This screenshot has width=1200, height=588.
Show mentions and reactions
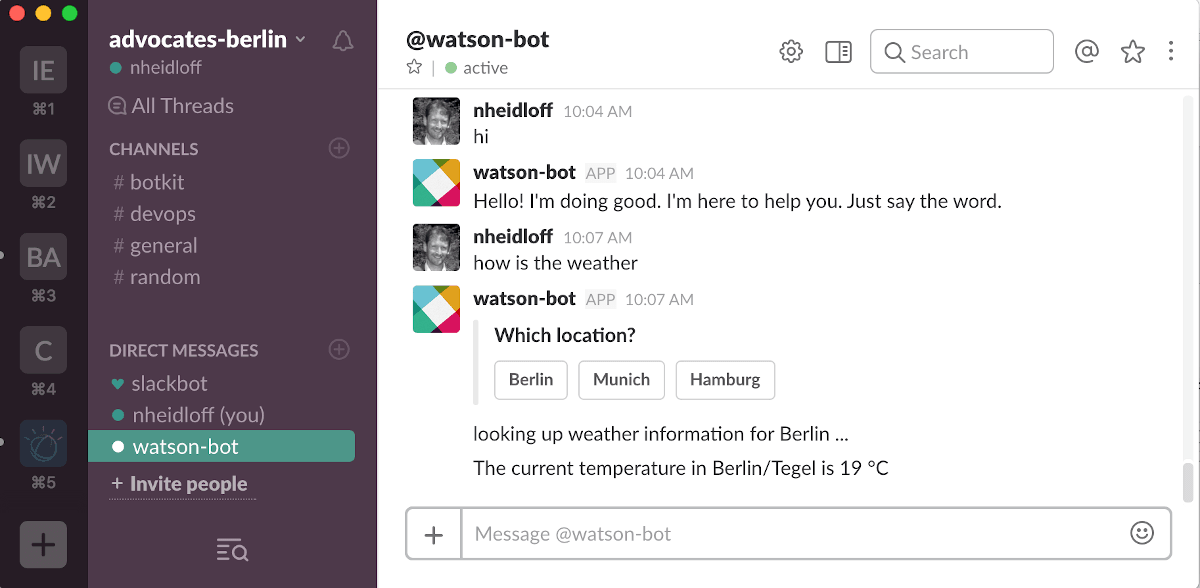(x=1086, y=52)
